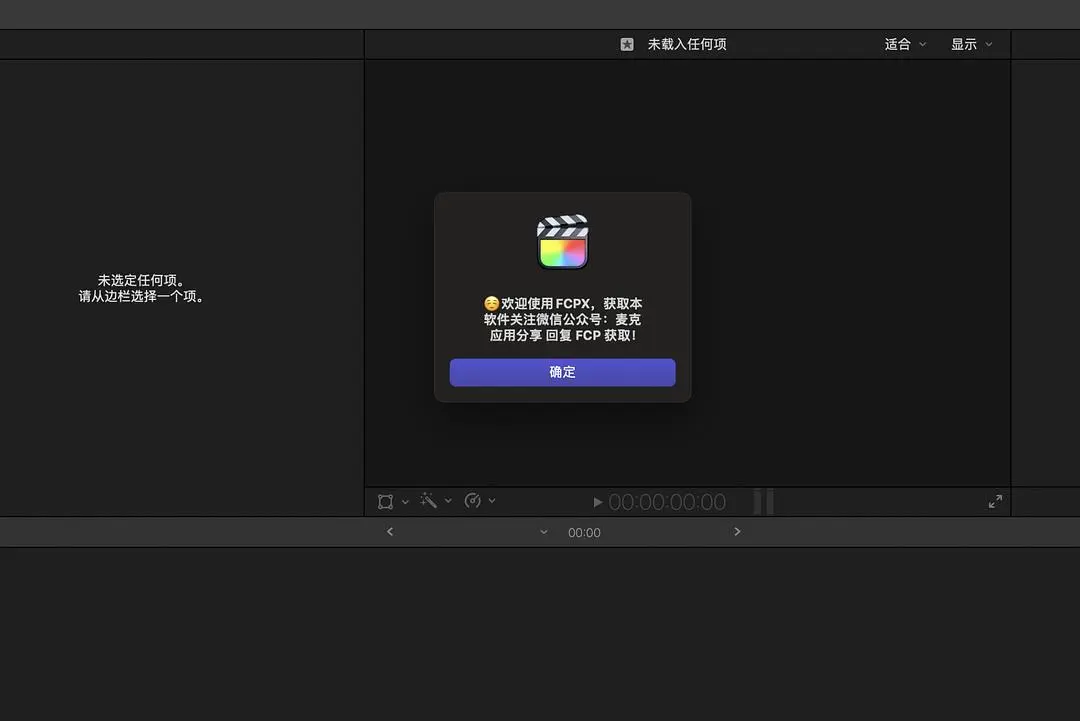Screen dimensions: 1080x721
Task: Click the 确定 button to dismiss the dialog
Action: pos(562,372)
